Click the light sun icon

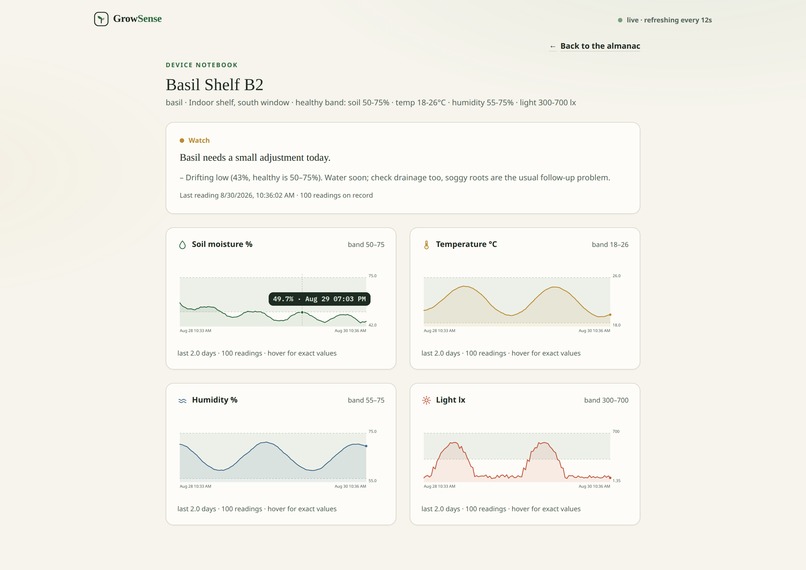point(426,400)
